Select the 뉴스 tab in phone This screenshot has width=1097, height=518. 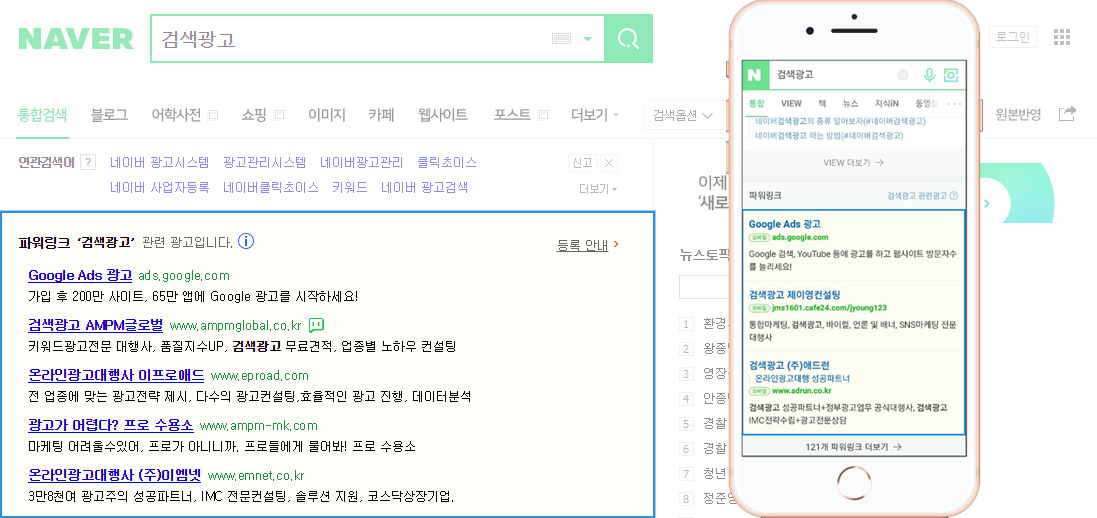850,104
